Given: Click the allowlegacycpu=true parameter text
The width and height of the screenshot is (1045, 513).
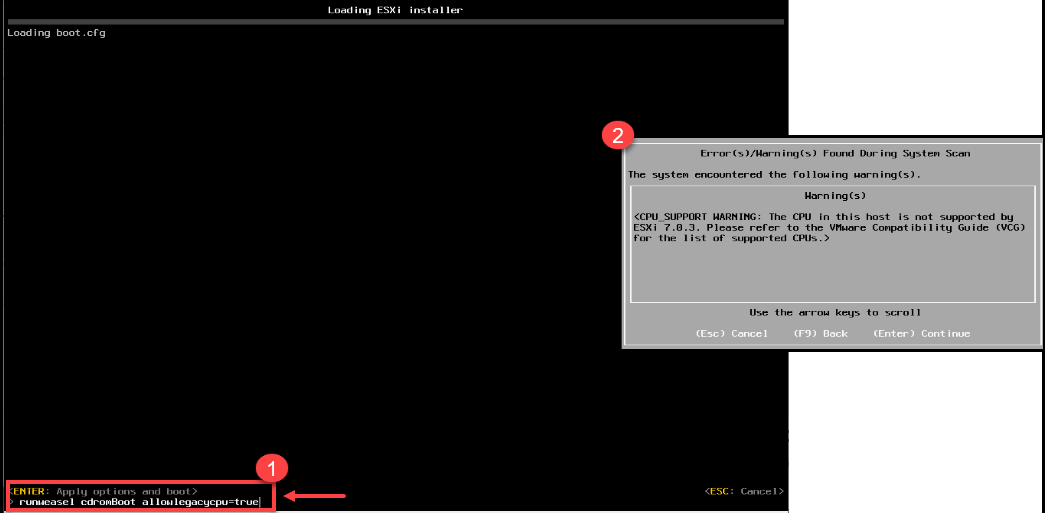Looking at the screenshot, I should (199, 502).
